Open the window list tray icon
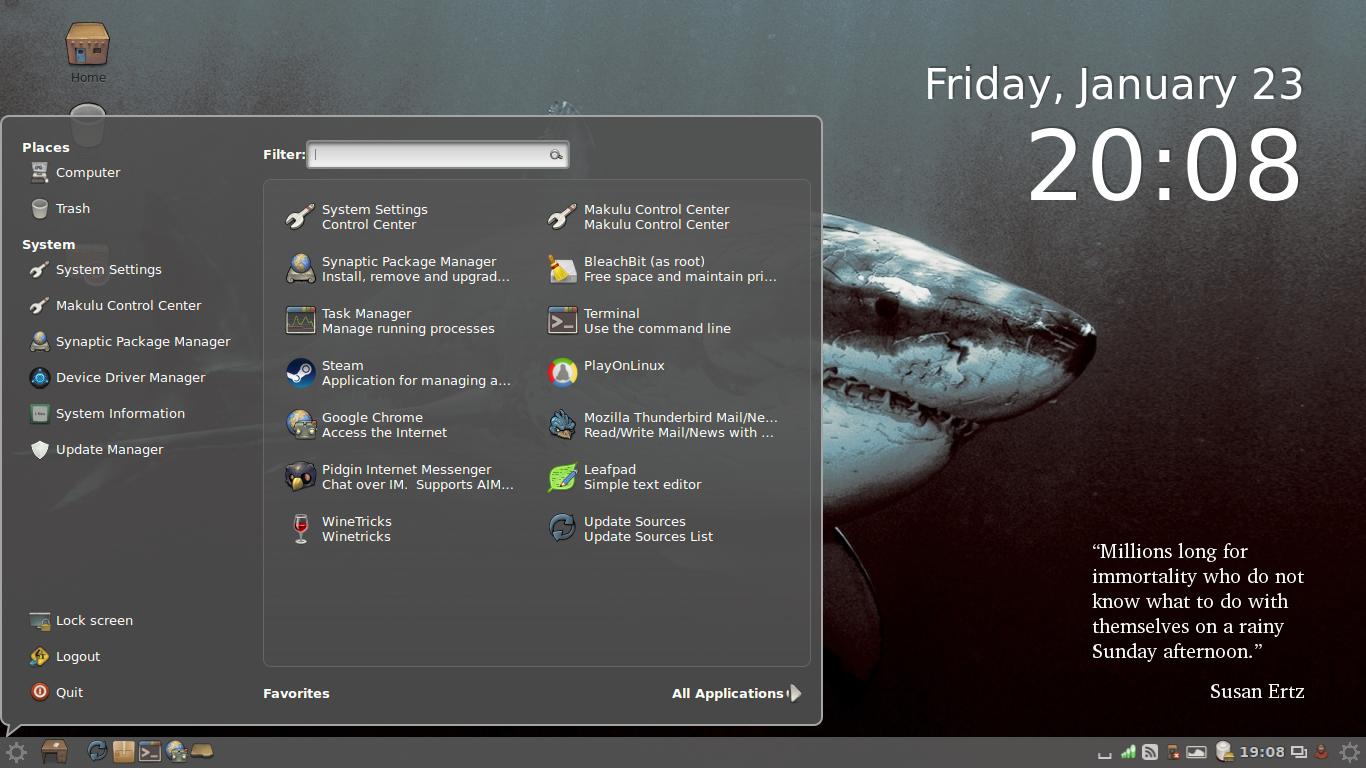This screenshot has width=1366, height=768. tap(1299, 752)
